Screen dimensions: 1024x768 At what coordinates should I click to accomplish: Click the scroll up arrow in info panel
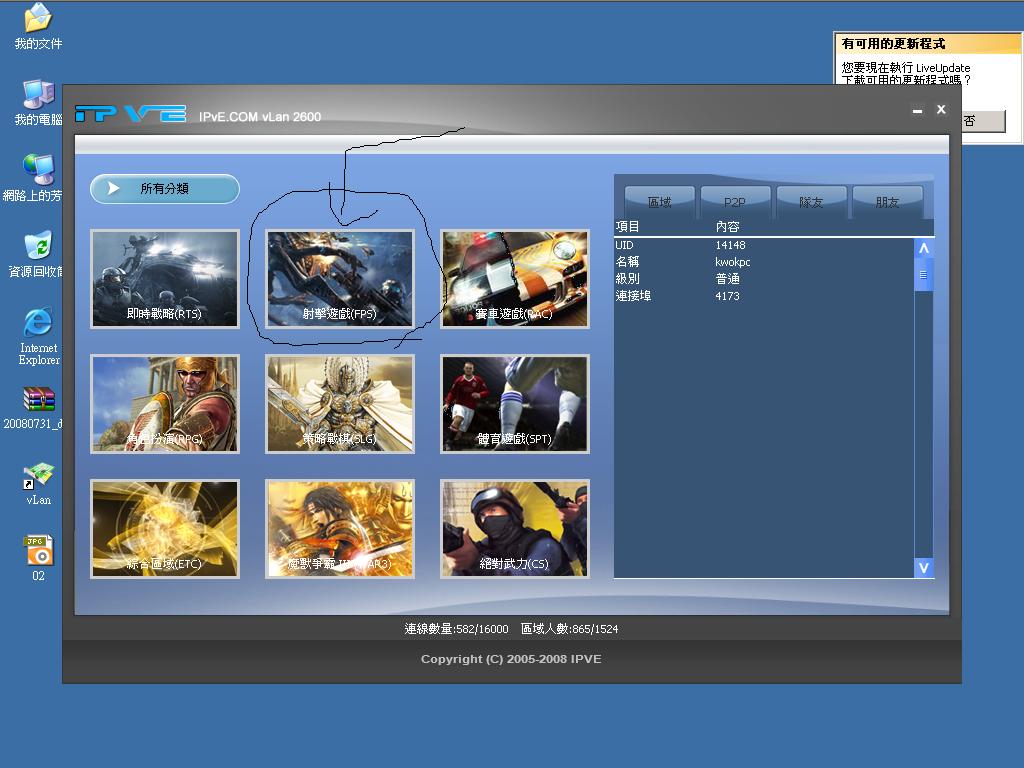923,248
